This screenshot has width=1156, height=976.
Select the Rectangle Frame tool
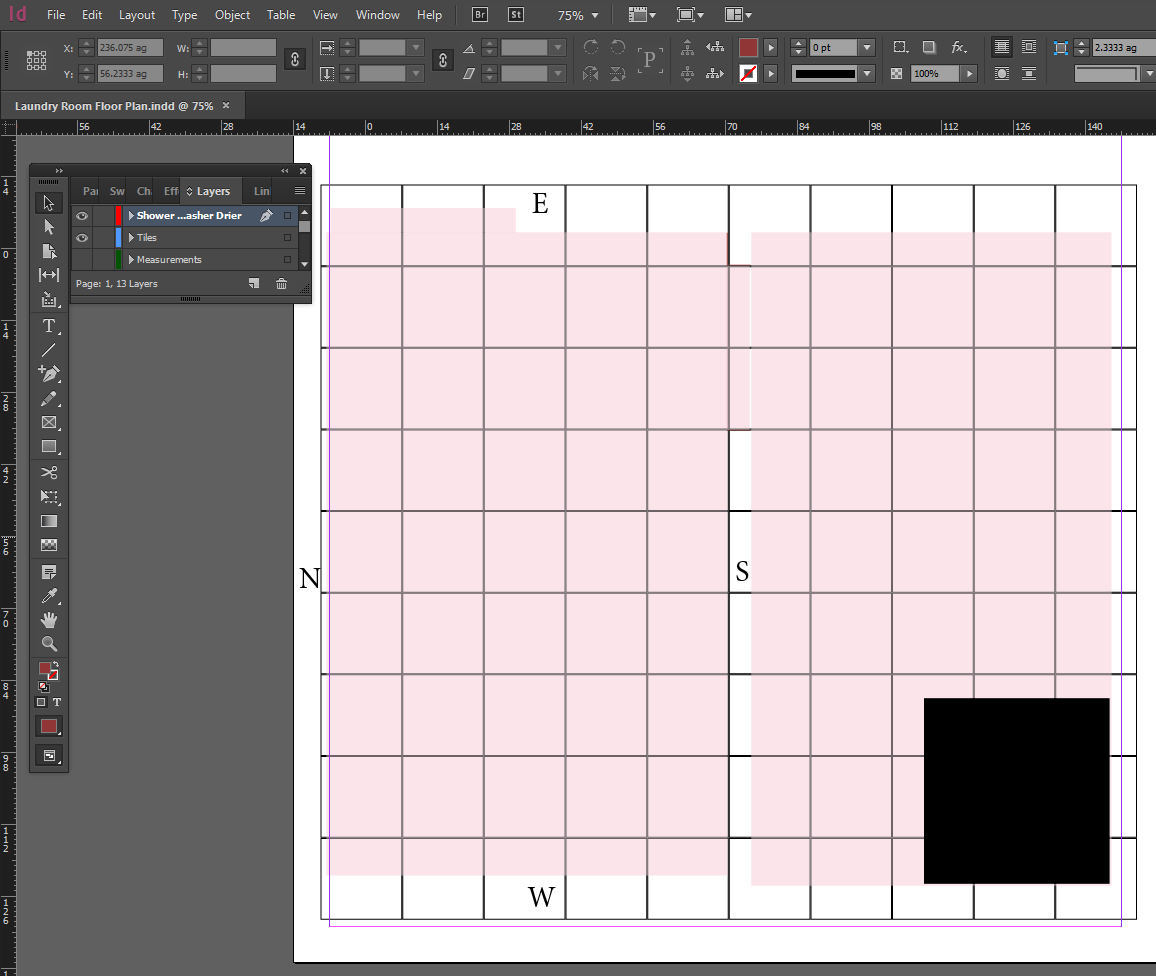click(x=48, y=423)
